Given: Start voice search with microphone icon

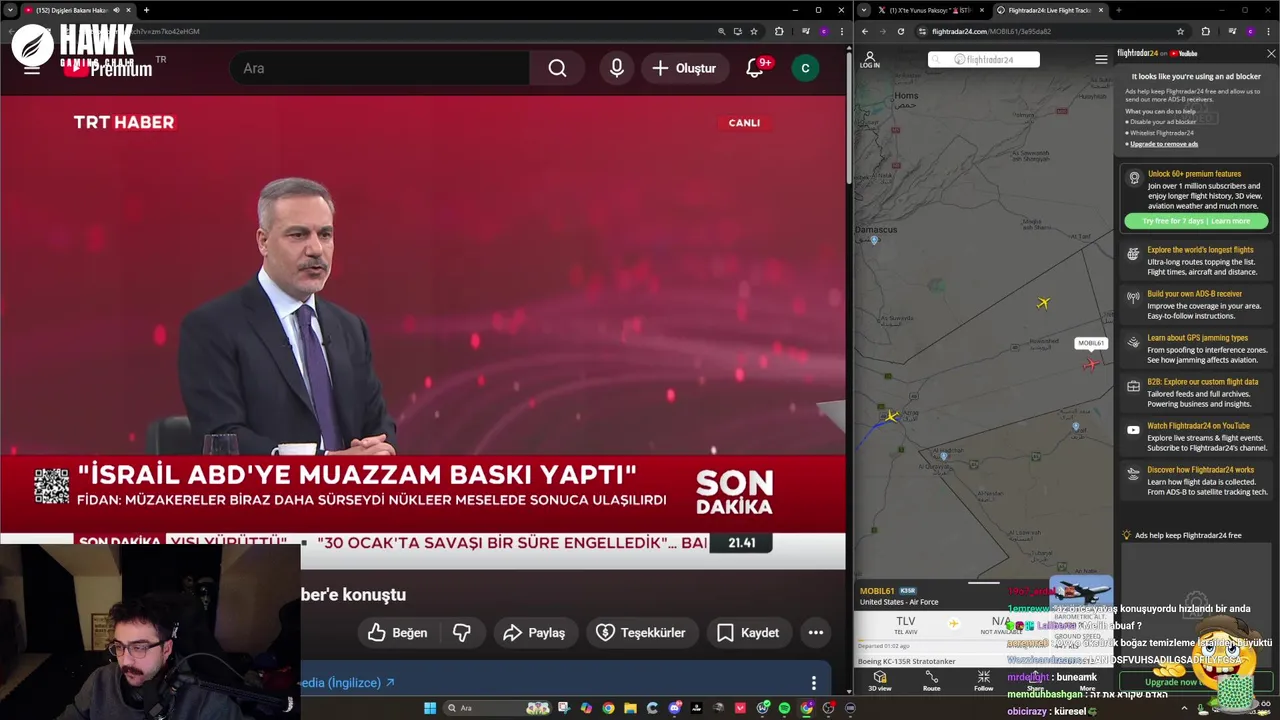Looking at the screenshot, I should (617, 68).
